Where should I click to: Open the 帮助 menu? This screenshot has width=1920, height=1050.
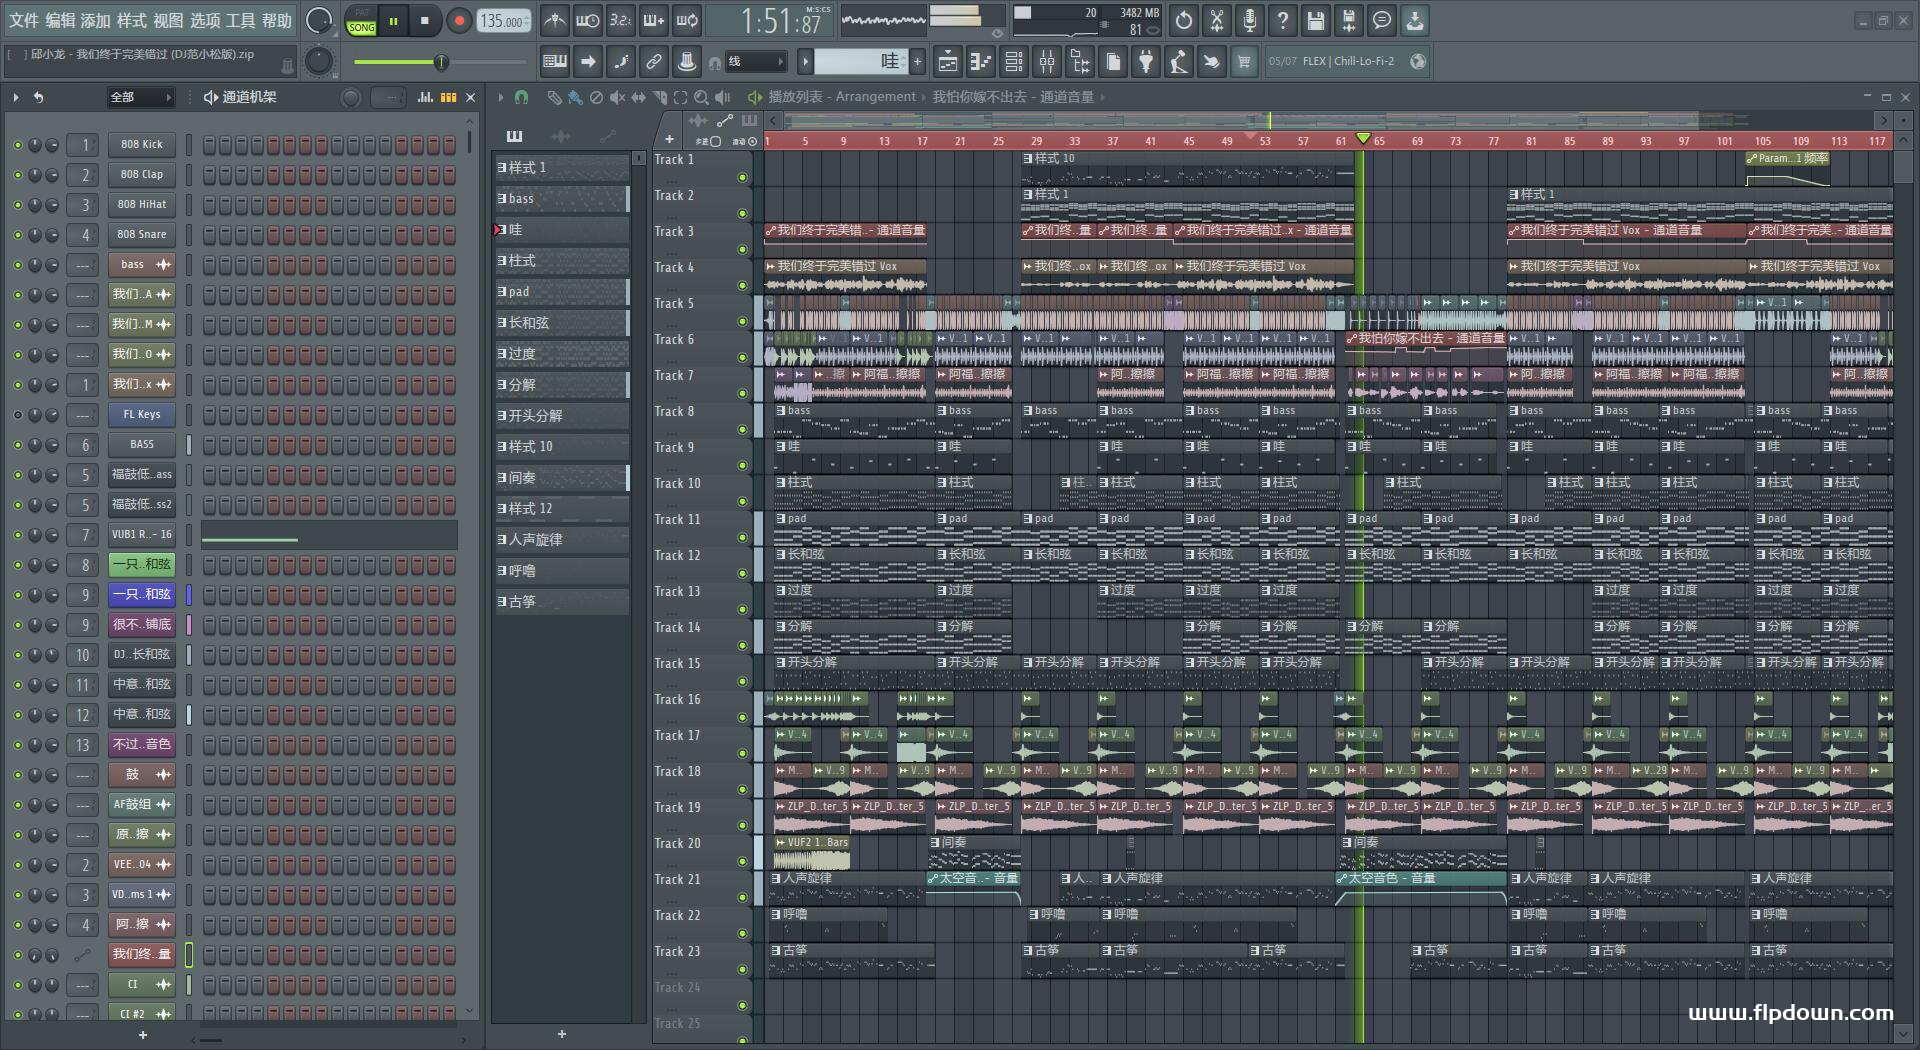tap(276, 20)
